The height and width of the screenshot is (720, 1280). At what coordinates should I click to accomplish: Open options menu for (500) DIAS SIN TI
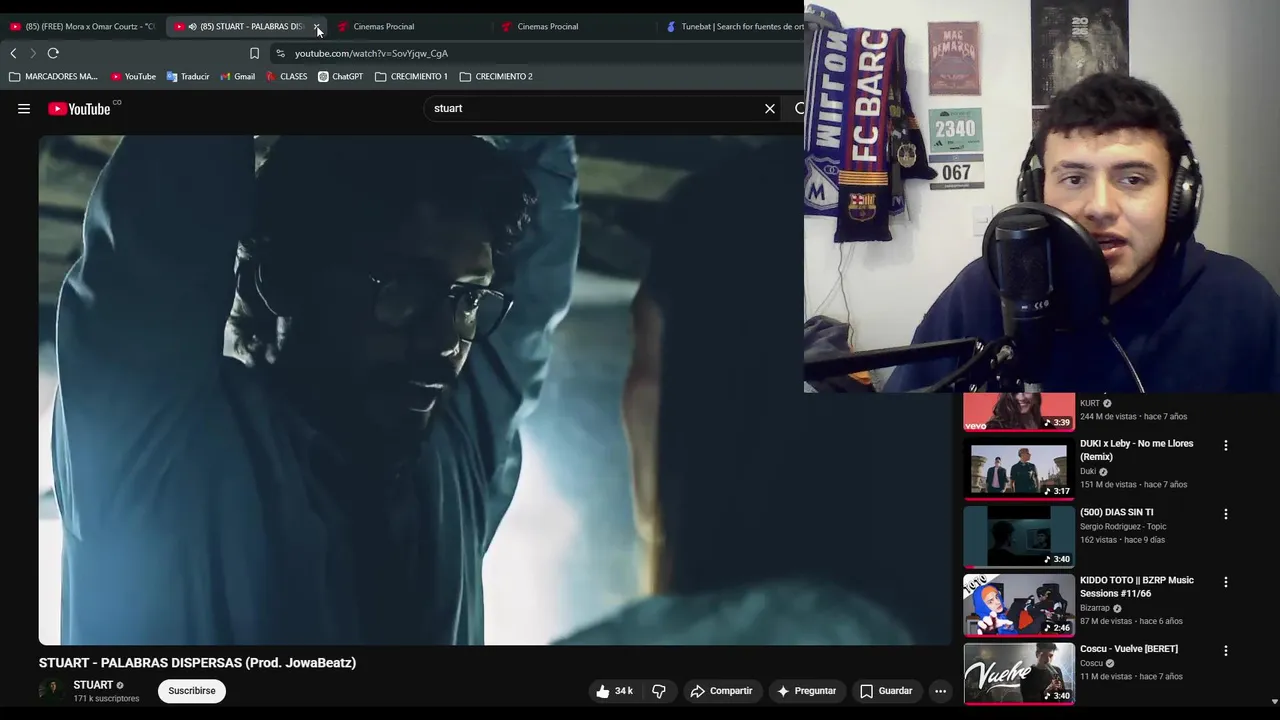(1226, 514)
